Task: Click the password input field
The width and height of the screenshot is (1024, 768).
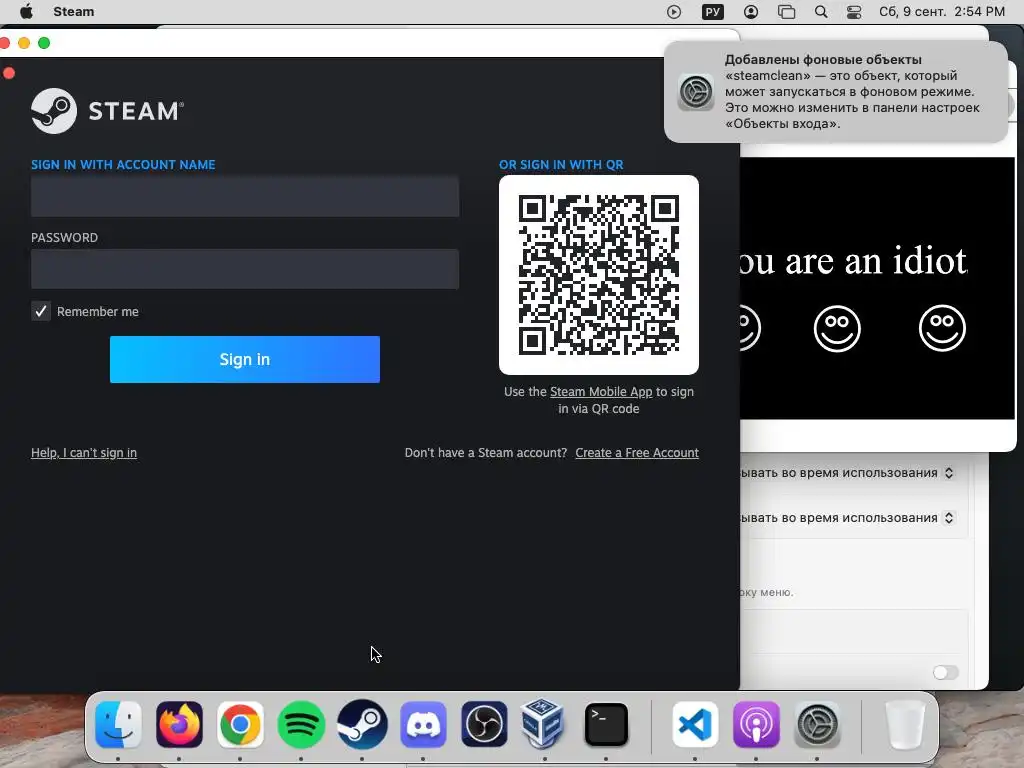Action: (245, 268)
